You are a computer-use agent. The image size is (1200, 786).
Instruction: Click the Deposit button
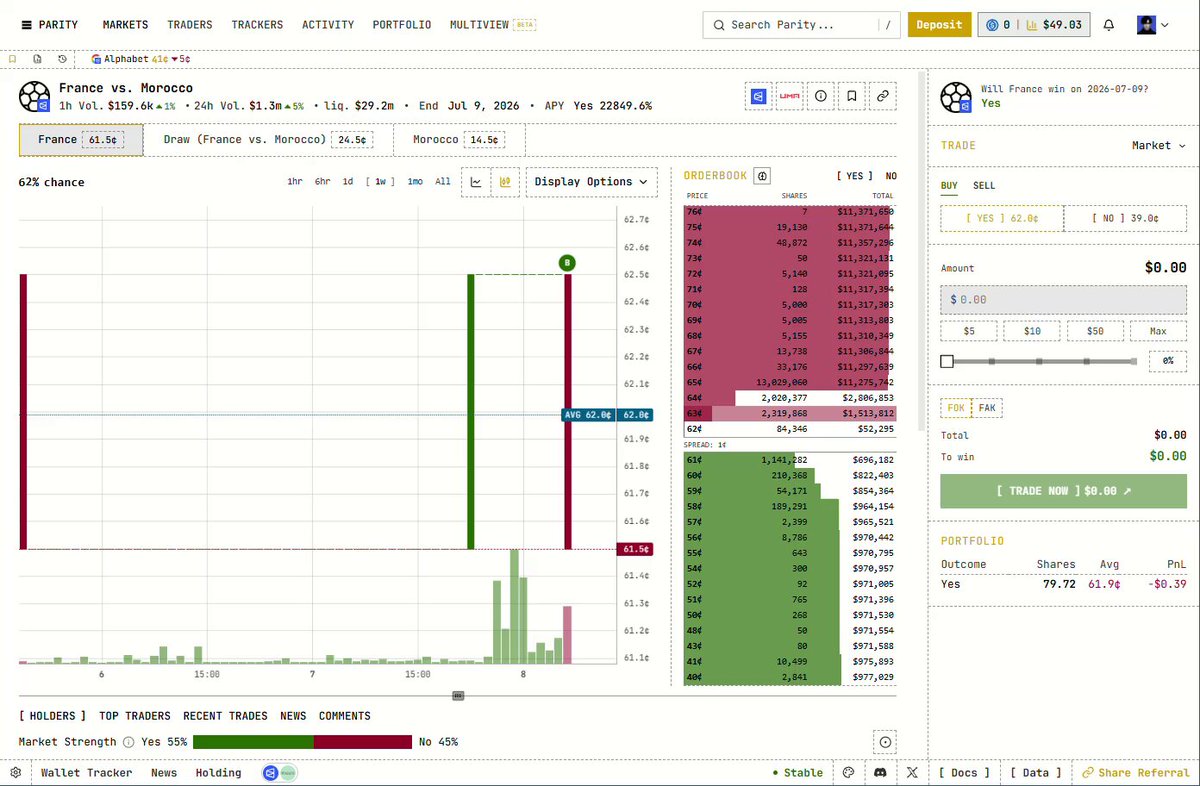[x=939, y=25]
